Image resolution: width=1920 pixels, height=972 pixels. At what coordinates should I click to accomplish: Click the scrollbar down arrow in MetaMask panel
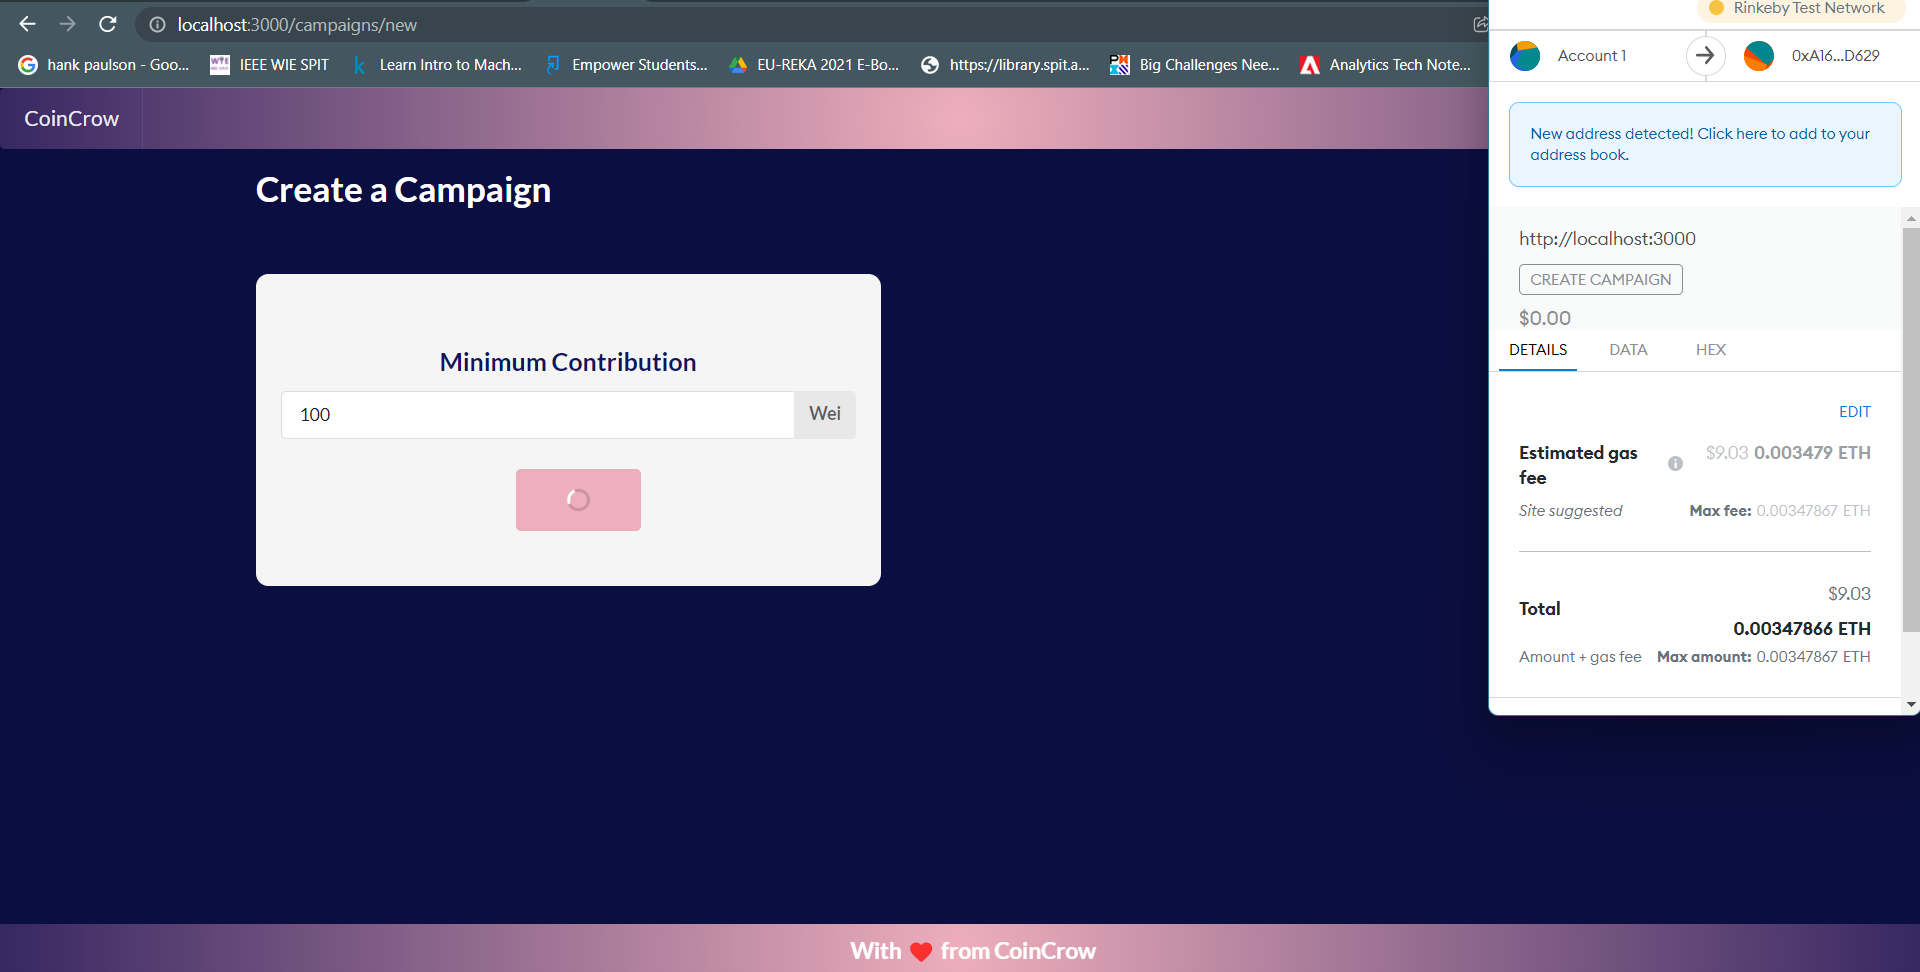1911,703
